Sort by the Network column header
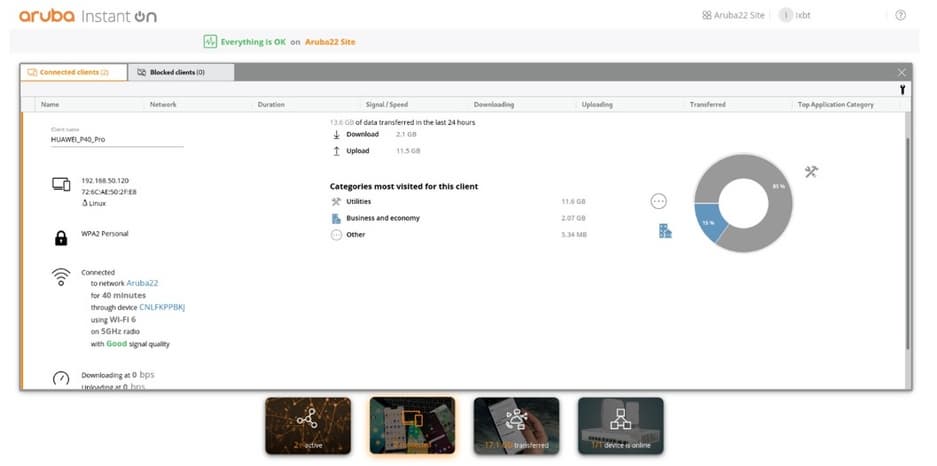This screenshot has width=937, height=466. (163, 105)
